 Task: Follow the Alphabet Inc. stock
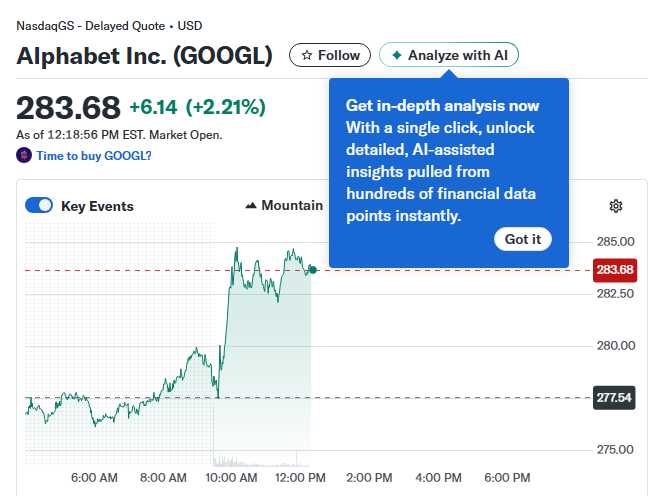(330, 56)
